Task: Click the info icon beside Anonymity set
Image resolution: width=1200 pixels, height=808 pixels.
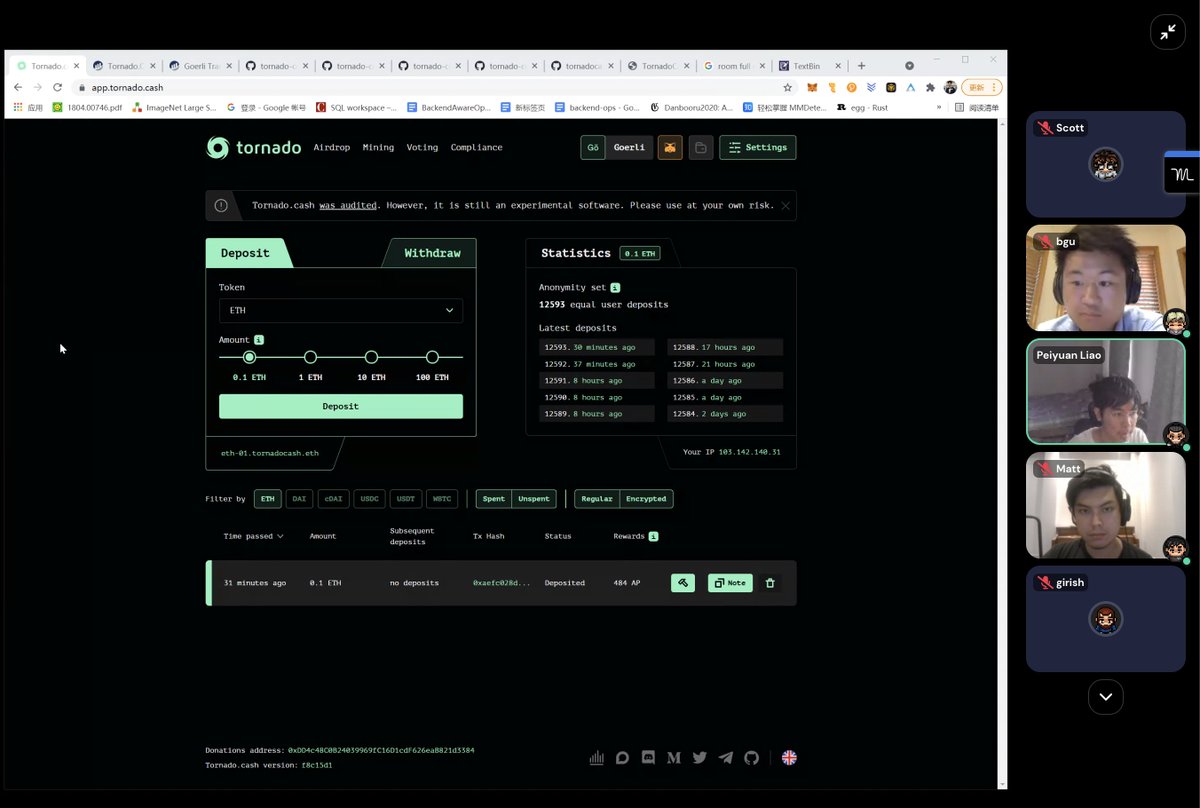Action: 616,288
